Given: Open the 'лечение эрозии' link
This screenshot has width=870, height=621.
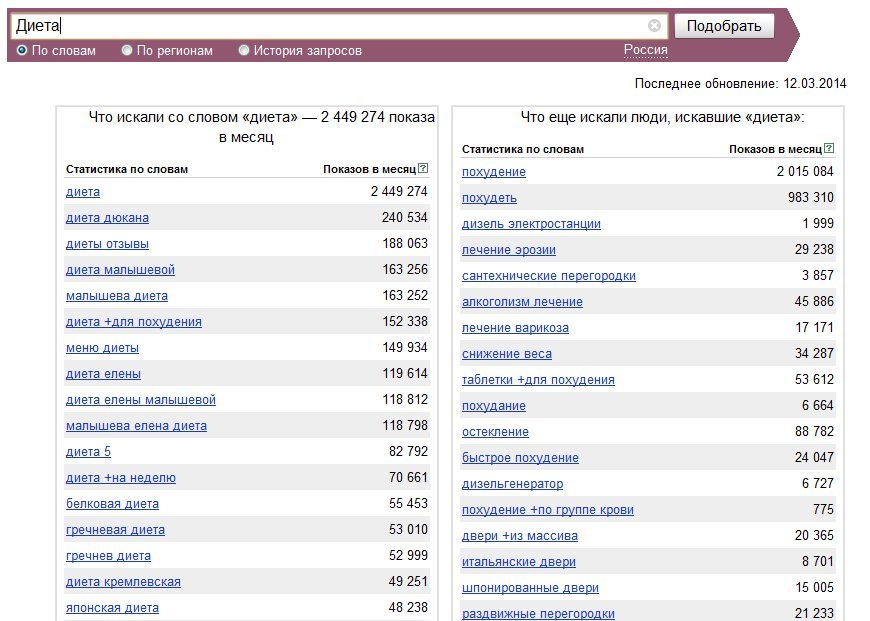Looking at the screenshot, I should click(x=508, y=250).
